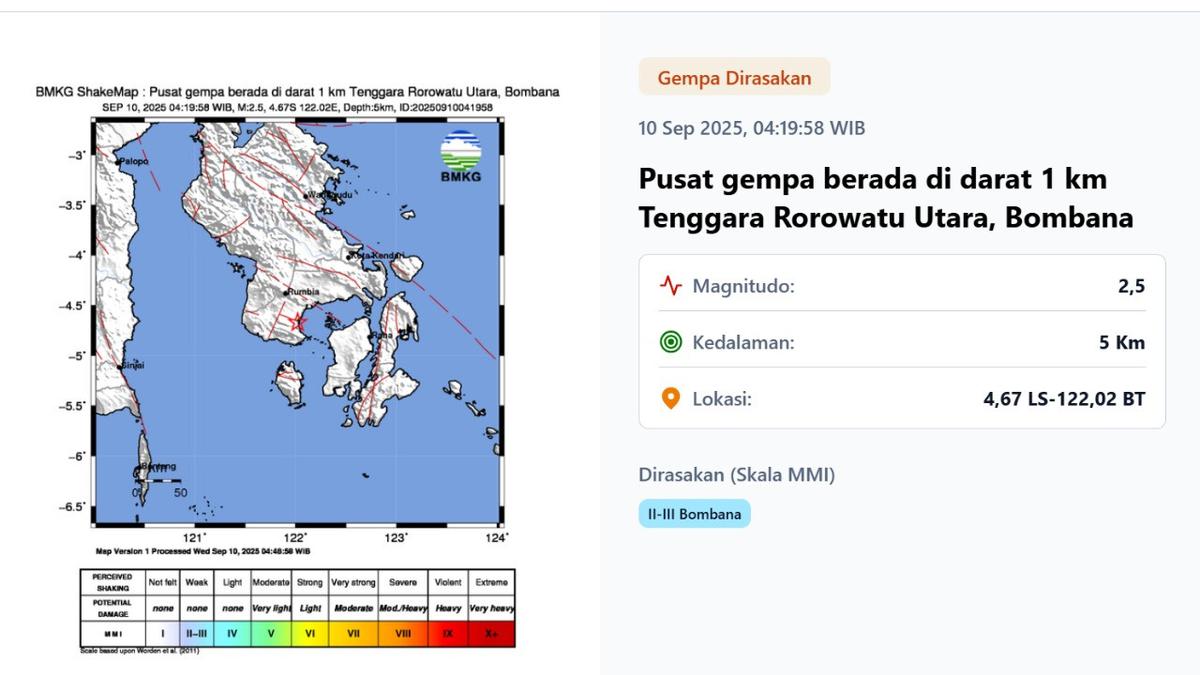Click the II-III Bombana intensity tag
Image resolution: width=1200 pixels, height=675 pixels.
694,514
